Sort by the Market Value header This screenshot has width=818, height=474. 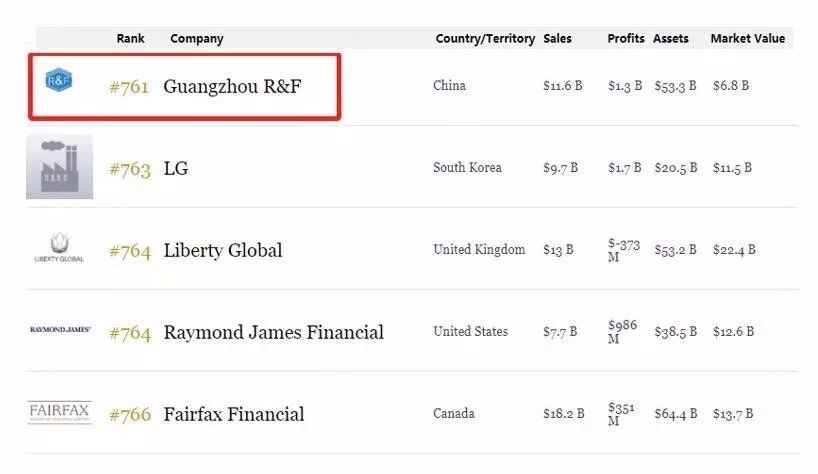747,39
